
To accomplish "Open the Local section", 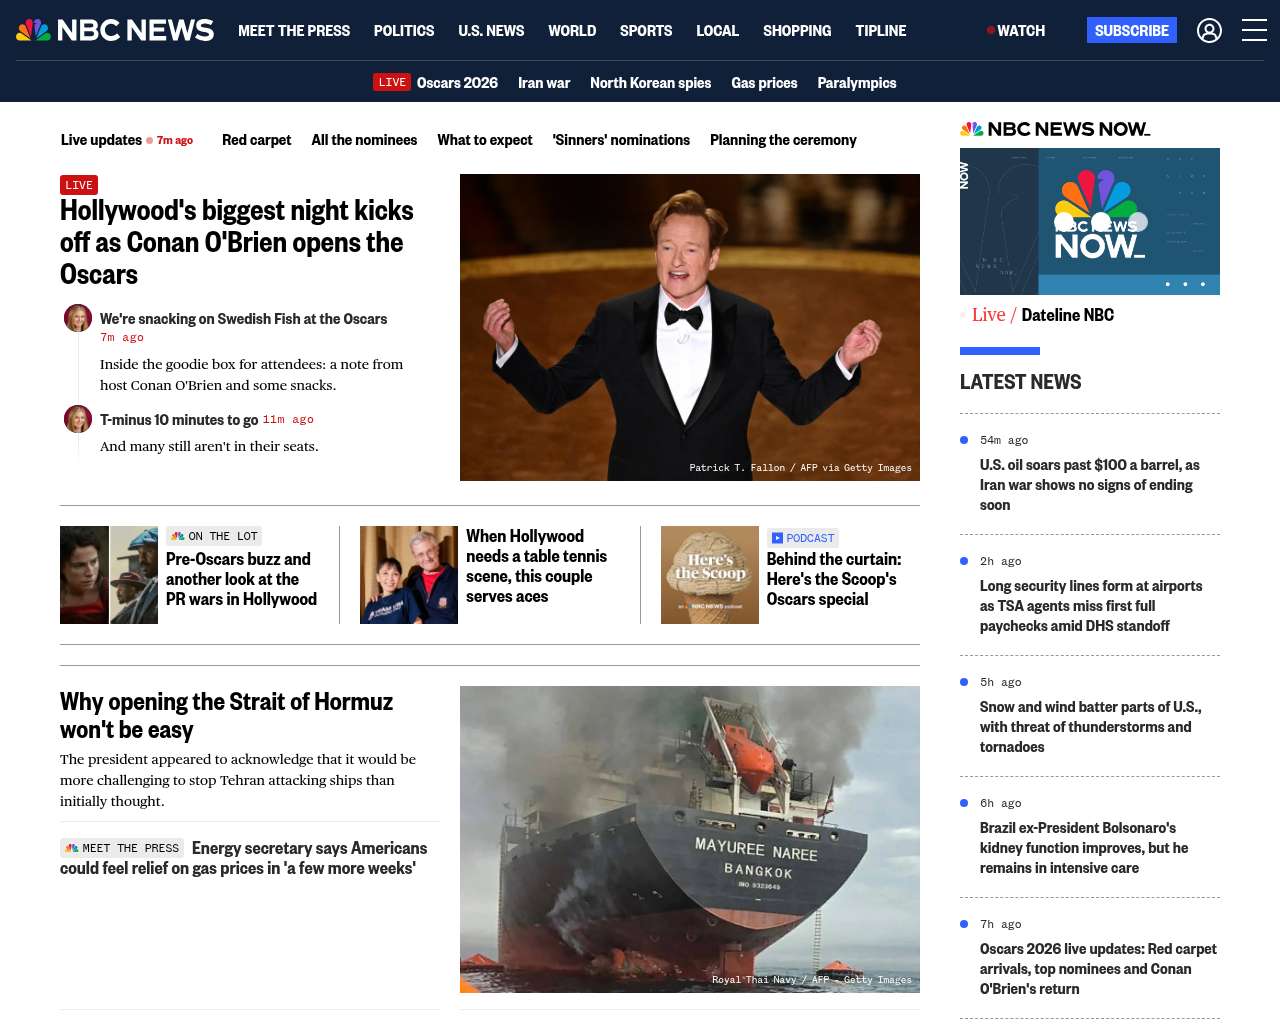I will (717, 30).
